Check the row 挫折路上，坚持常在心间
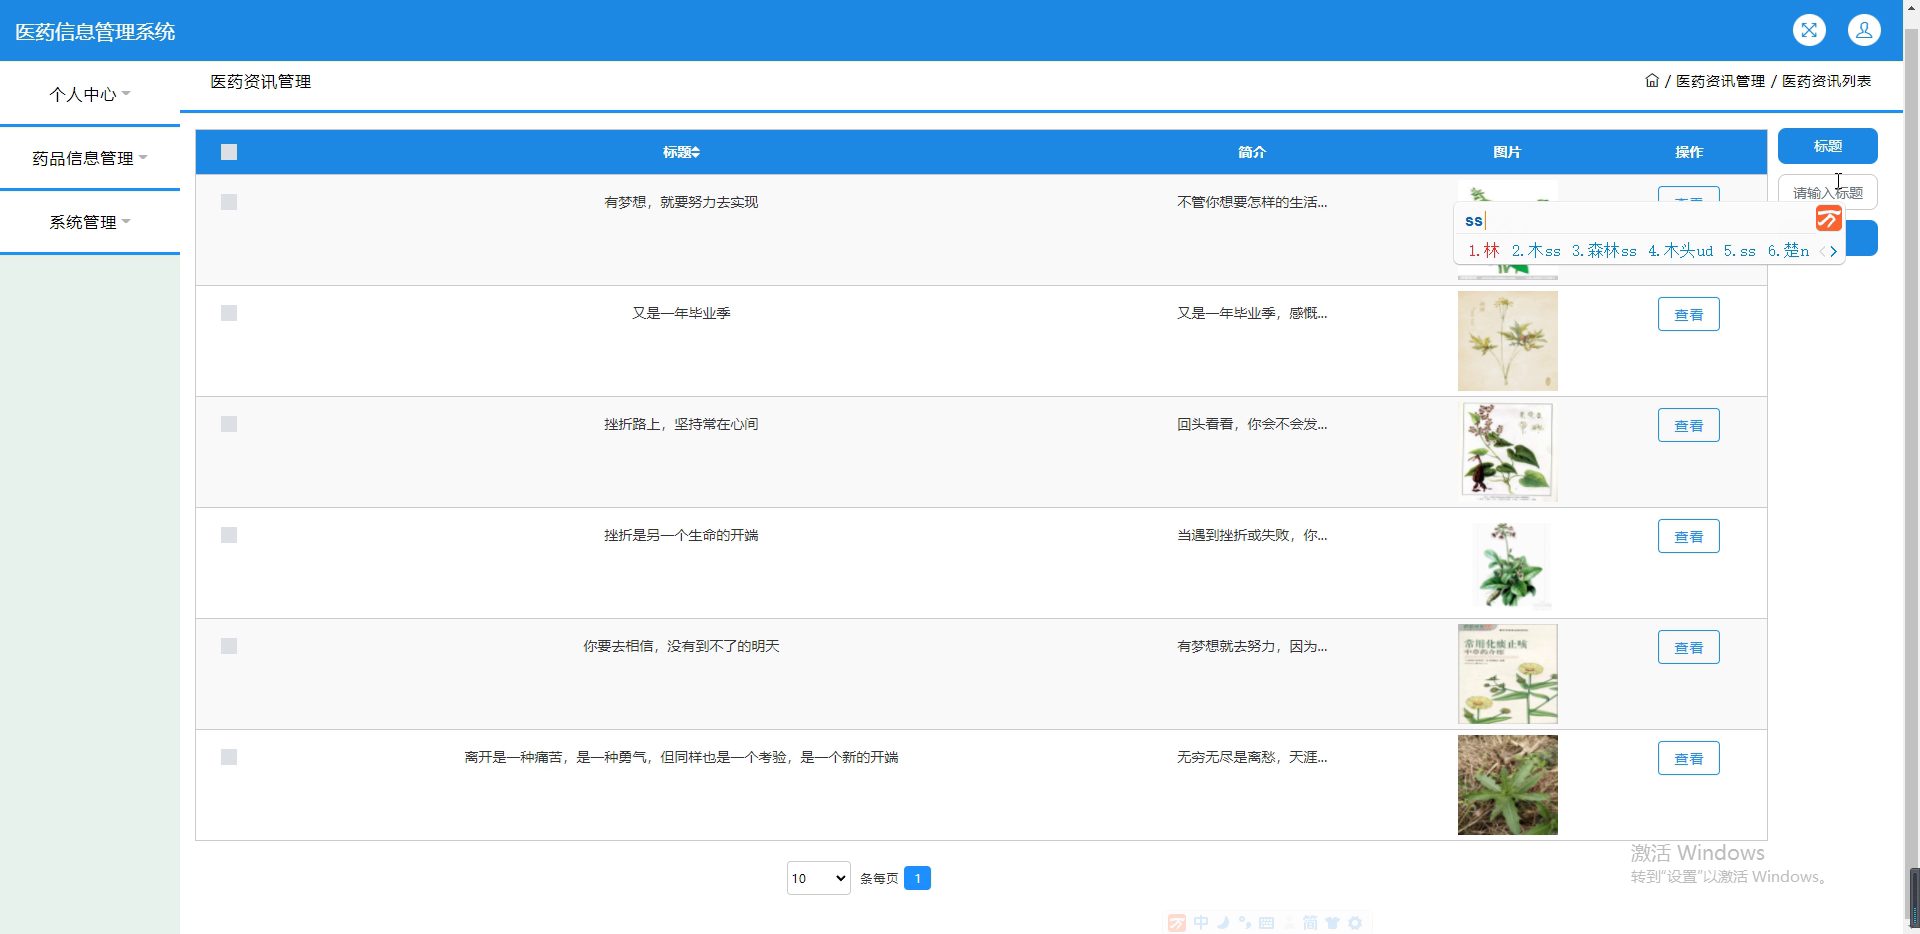The height and width of the screenshot is (934, 1920). [229, 424]
